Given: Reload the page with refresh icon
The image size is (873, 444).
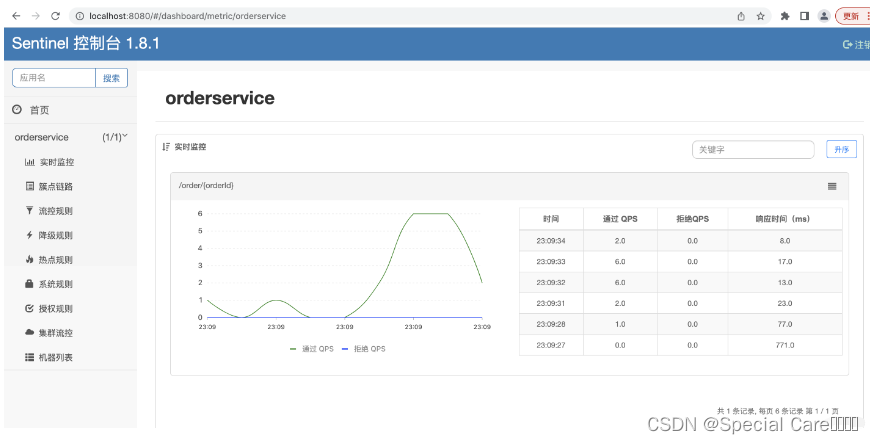Looking at the screenshot, I should pos(55,16).
